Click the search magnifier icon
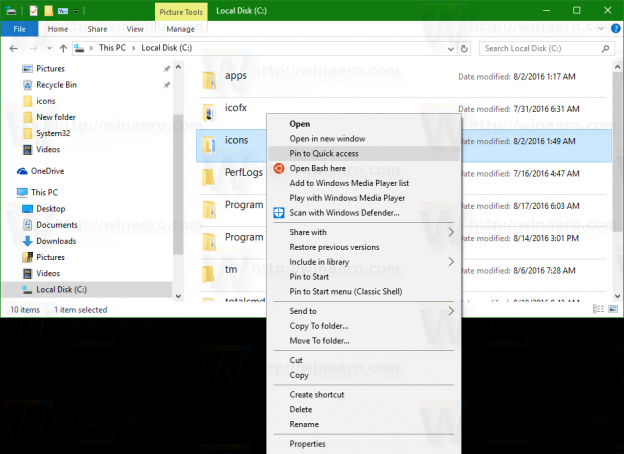624x454 pixels. click(x=605, y=49)
